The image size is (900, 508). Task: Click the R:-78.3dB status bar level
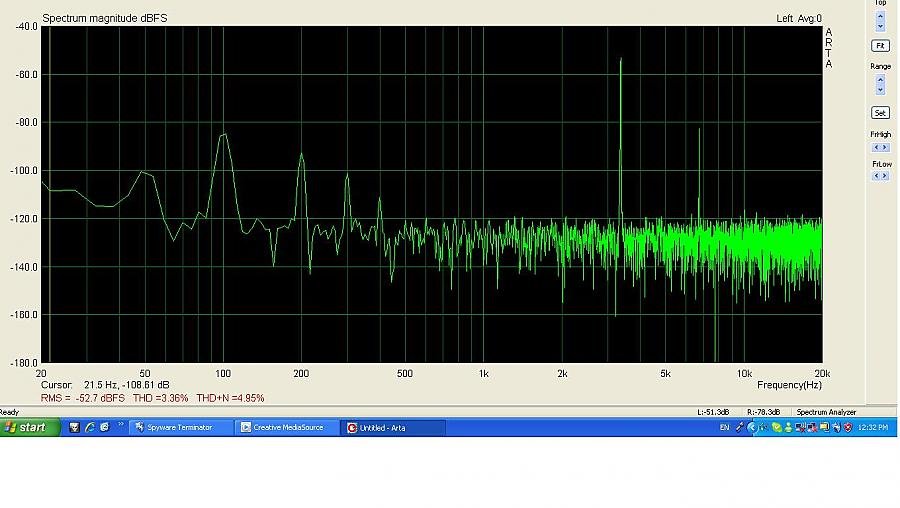pyautogui.click(x=763, y=412)
